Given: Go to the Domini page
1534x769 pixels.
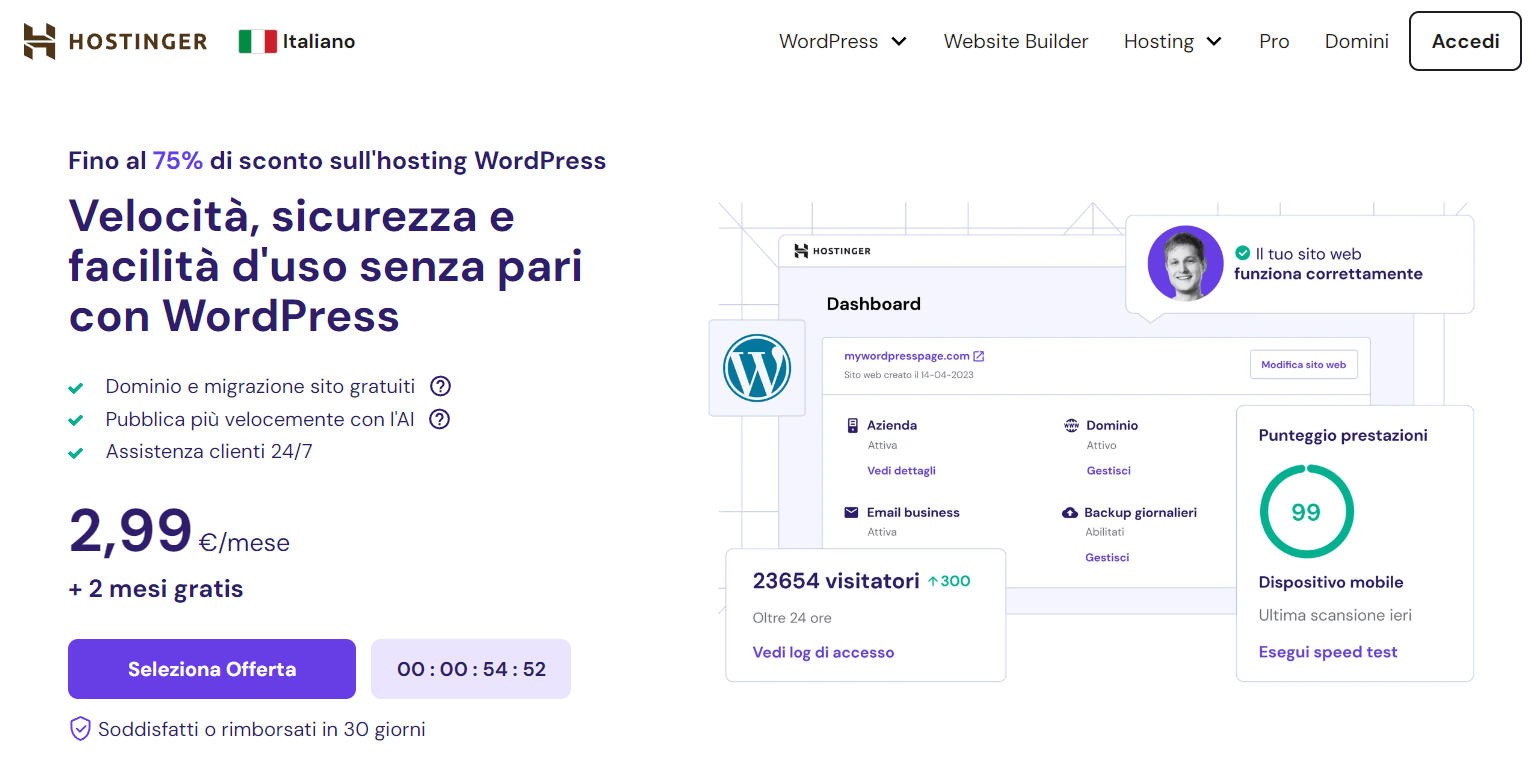Looking at the screenshot, I should tap(1357, 42).
